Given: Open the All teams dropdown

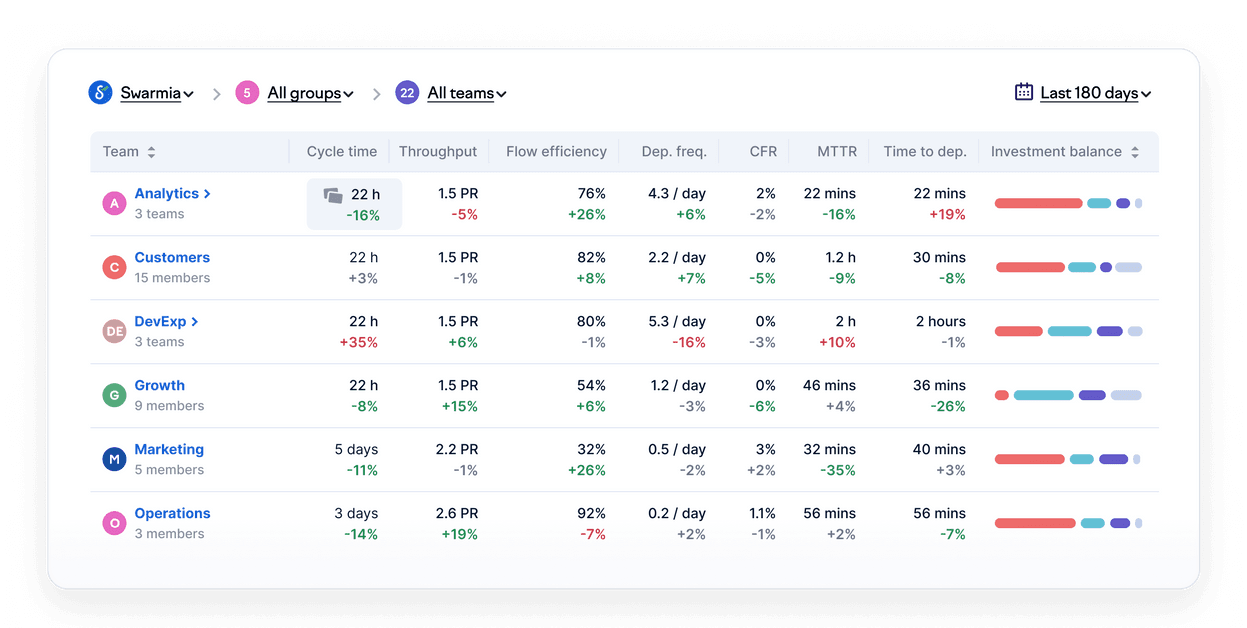Looking at the screenshot, I should (x=467, y=93).
